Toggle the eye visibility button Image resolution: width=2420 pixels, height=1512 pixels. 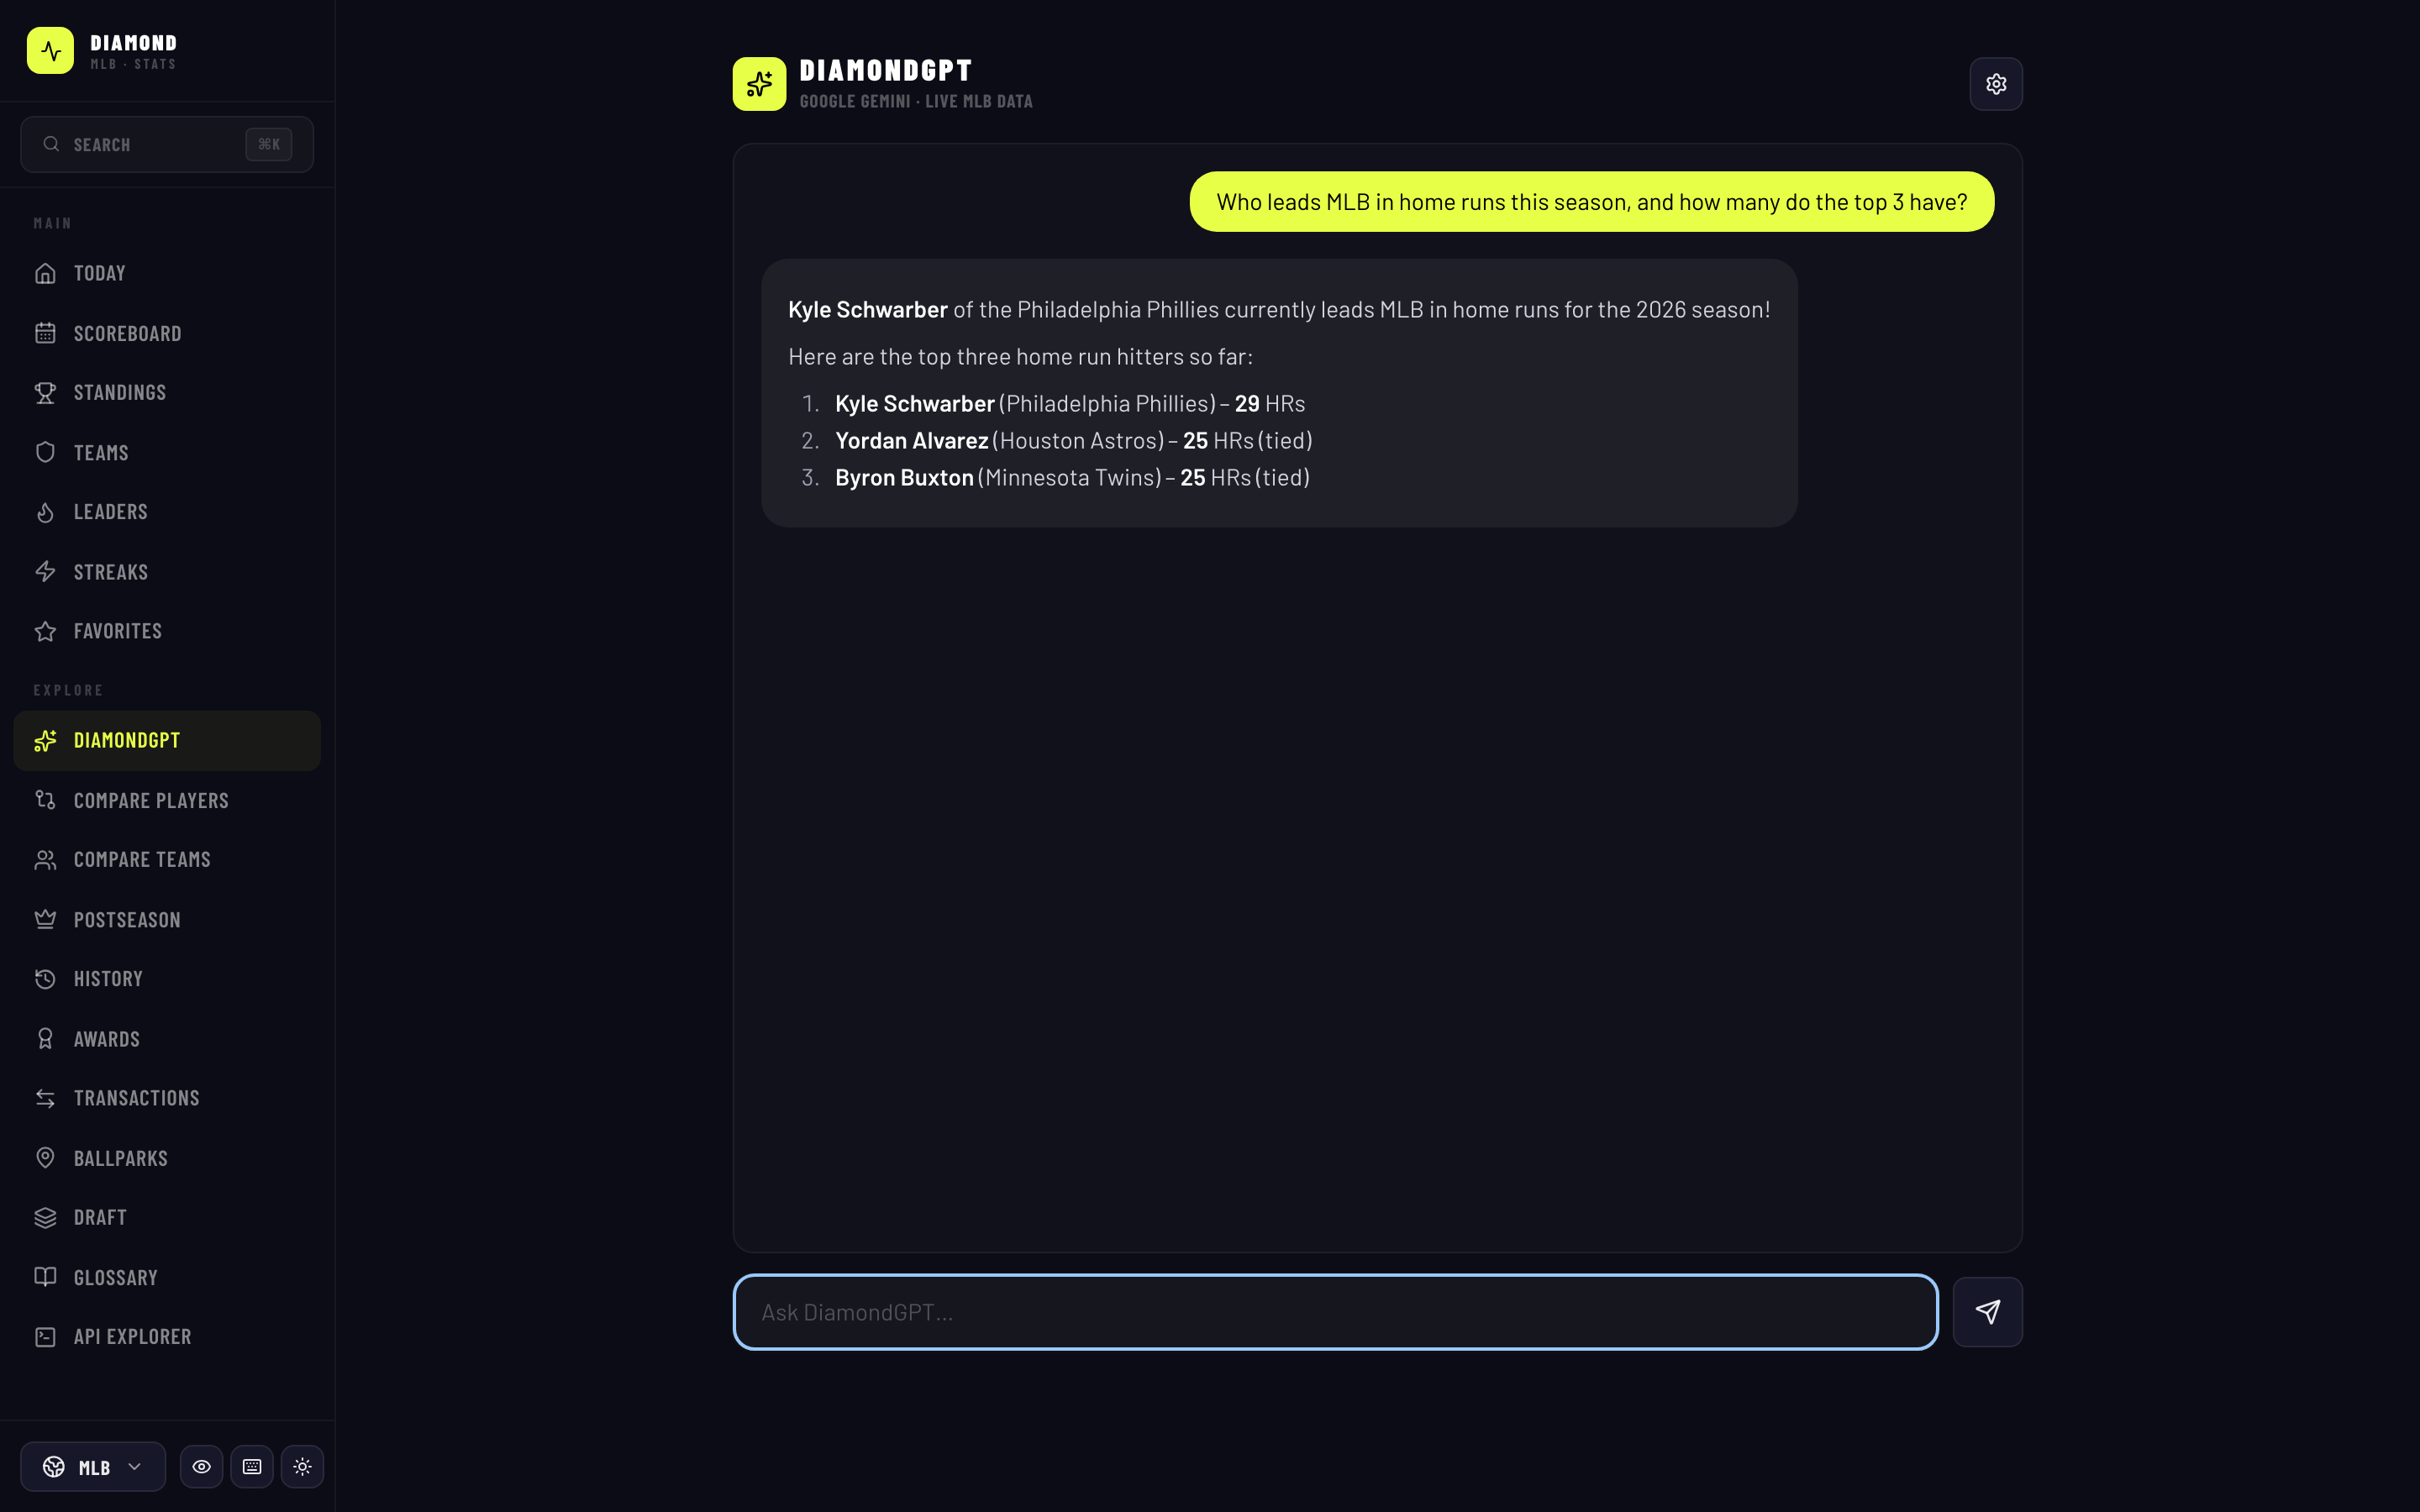[201, 1467]
